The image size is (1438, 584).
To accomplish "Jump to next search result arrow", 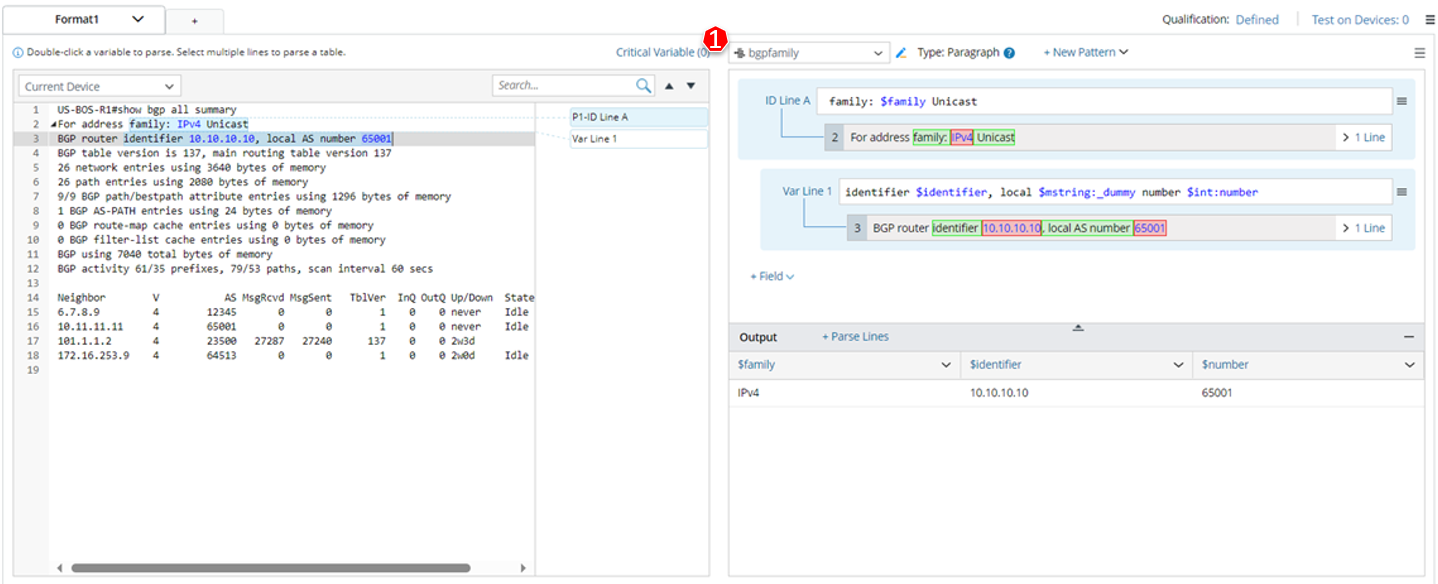I will pos(690,86).
